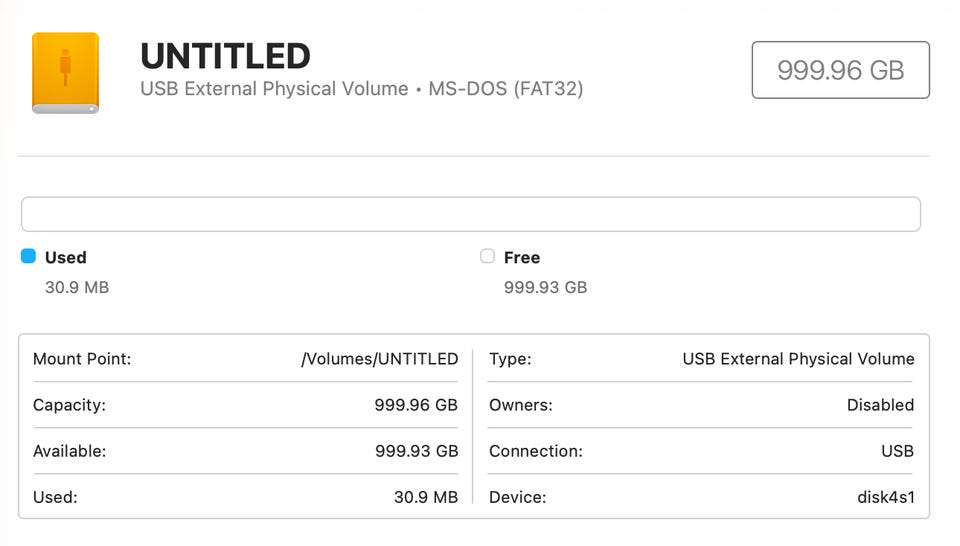Screen dimensions: 960x546
Task: Select the UNTITLED volume name heading
Action: point(225,55)
